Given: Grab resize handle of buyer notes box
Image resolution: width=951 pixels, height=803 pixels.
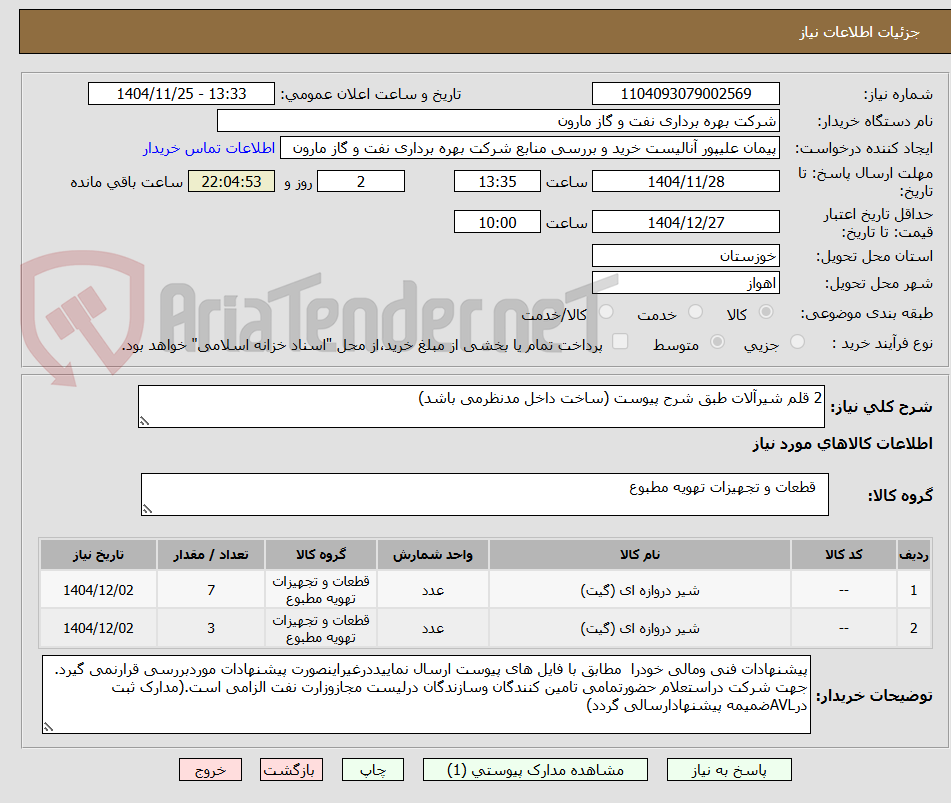Looking at the screenshot, I should [49, 727].
